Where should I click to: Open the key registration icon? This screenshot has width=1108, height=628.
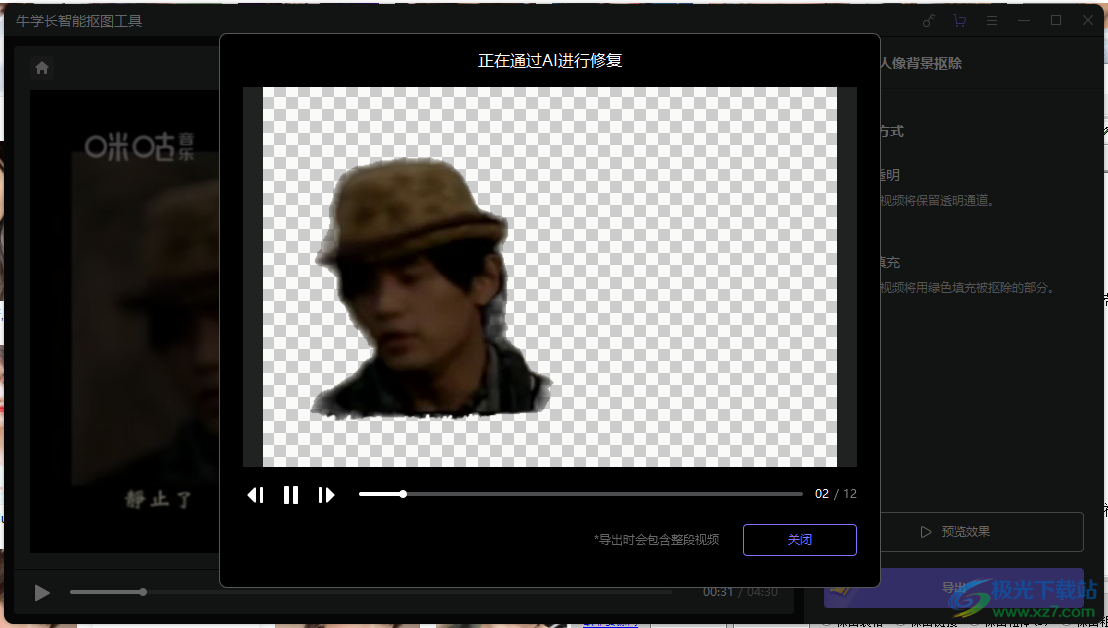[927, 21]
